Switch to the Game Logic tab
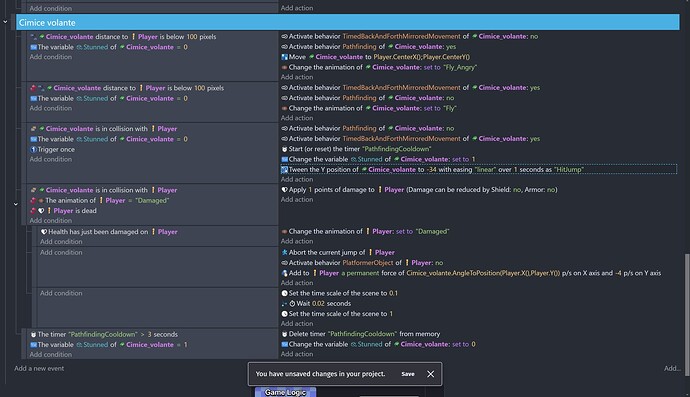This screenshot has width=690, height=397. click(x=285, y=392)
